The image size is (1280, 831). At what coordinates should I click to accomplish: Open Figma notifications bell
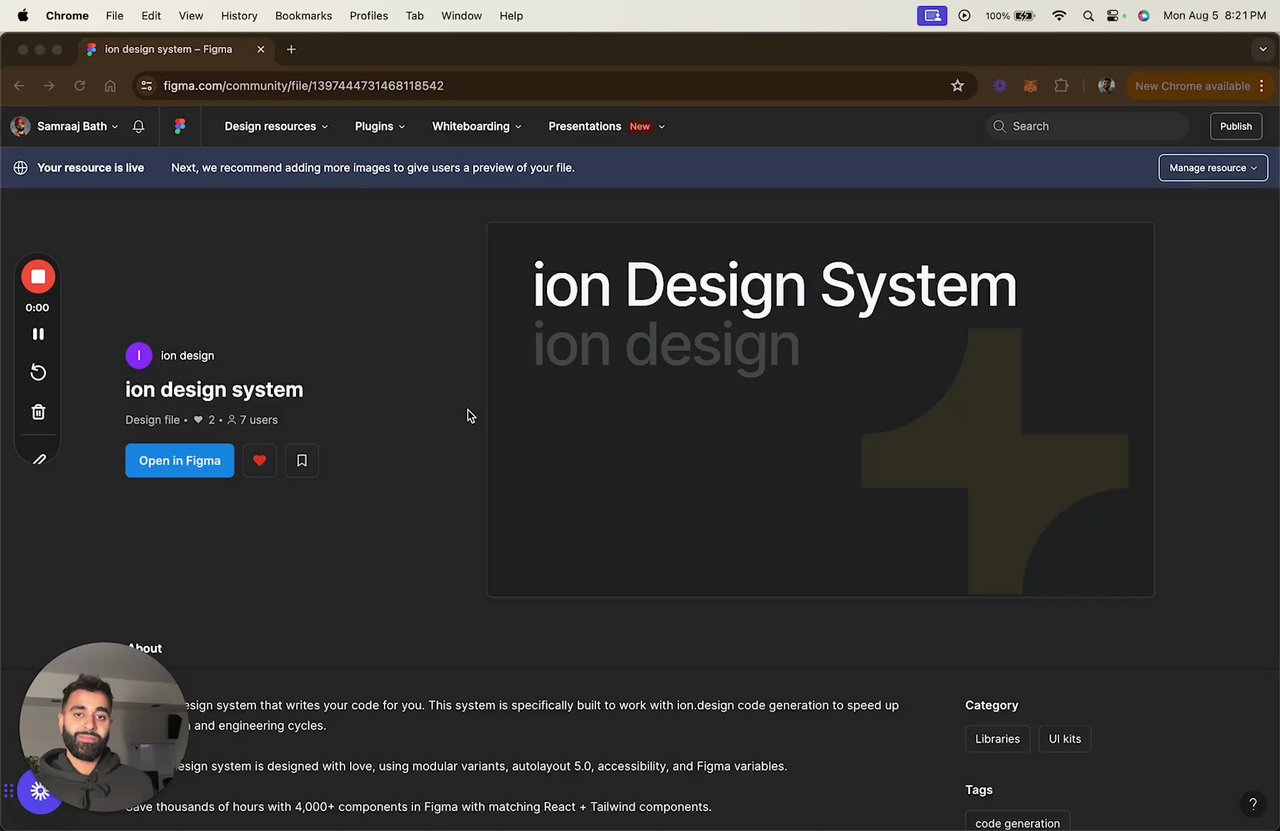pyautogui.click(x=139, y=126)
